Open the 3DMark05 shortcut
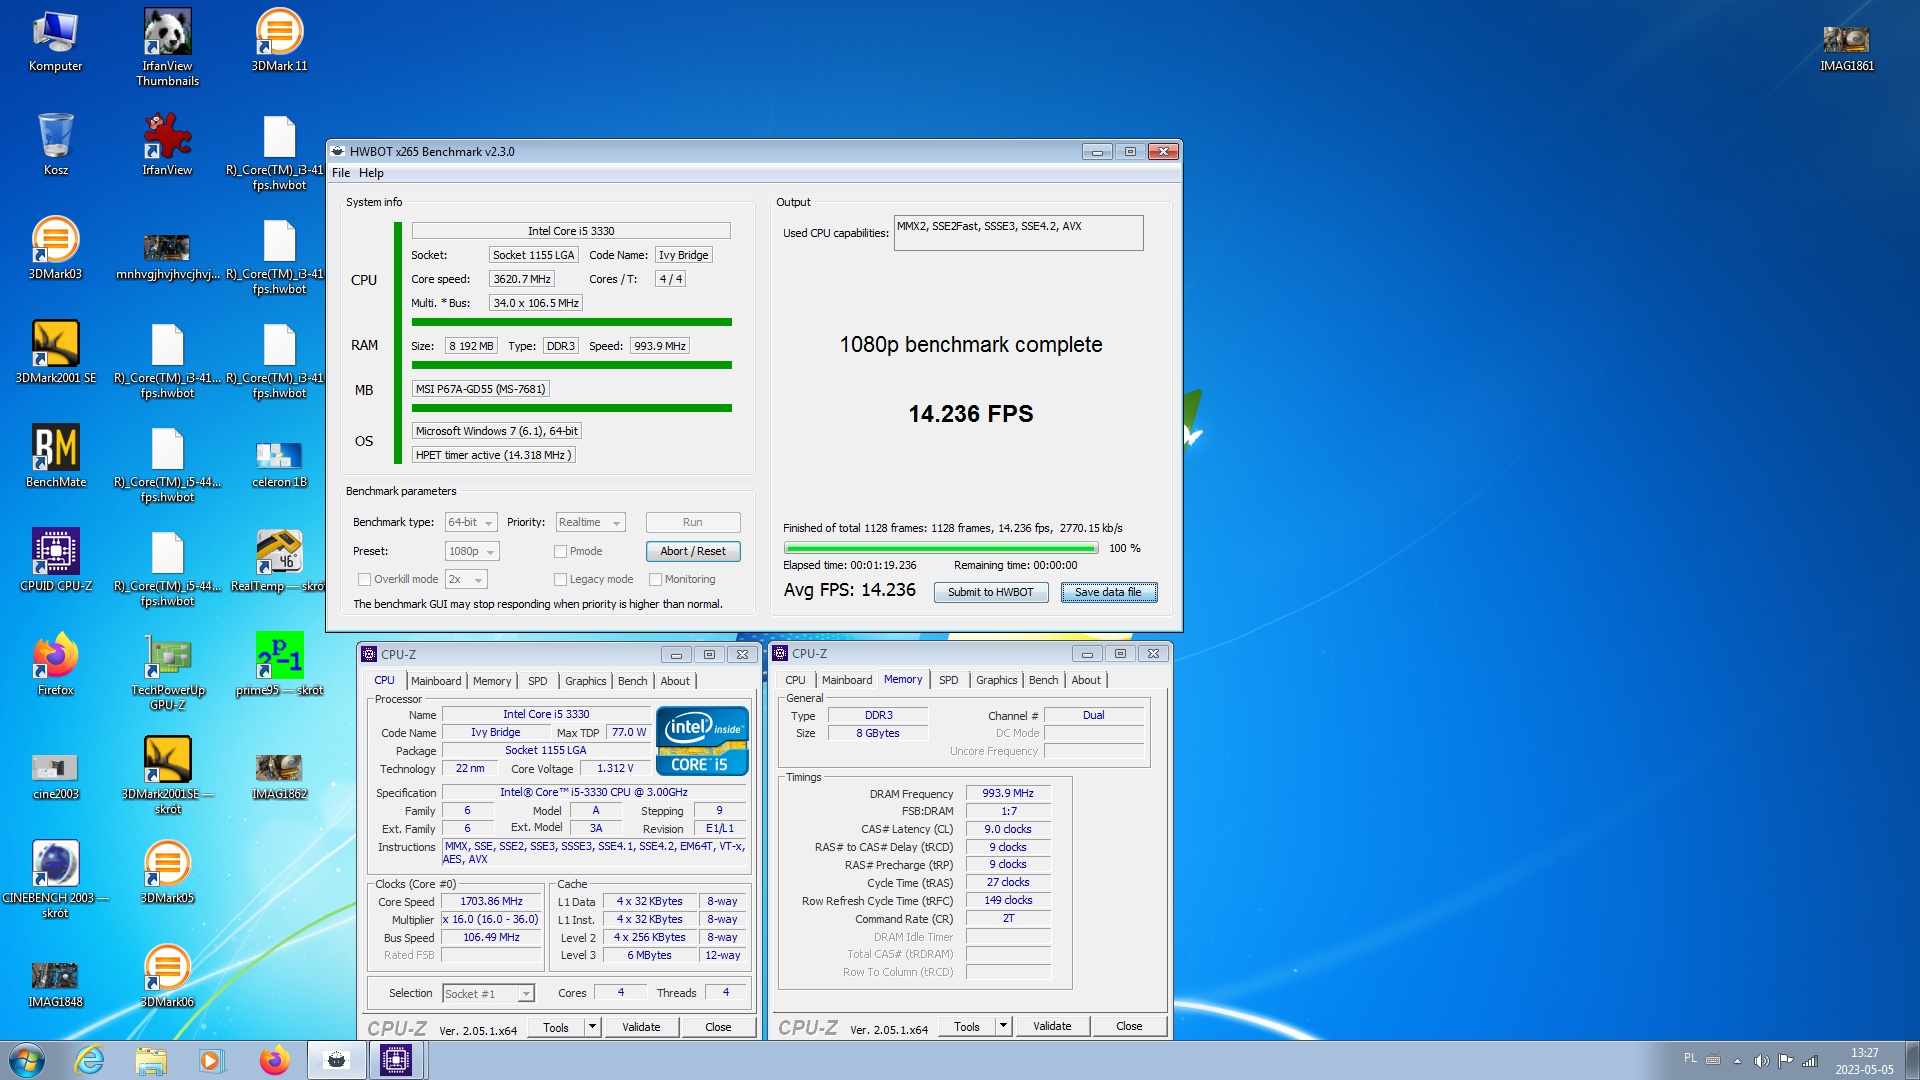Screen dimensions: 1920x1080 click(167, 873)
